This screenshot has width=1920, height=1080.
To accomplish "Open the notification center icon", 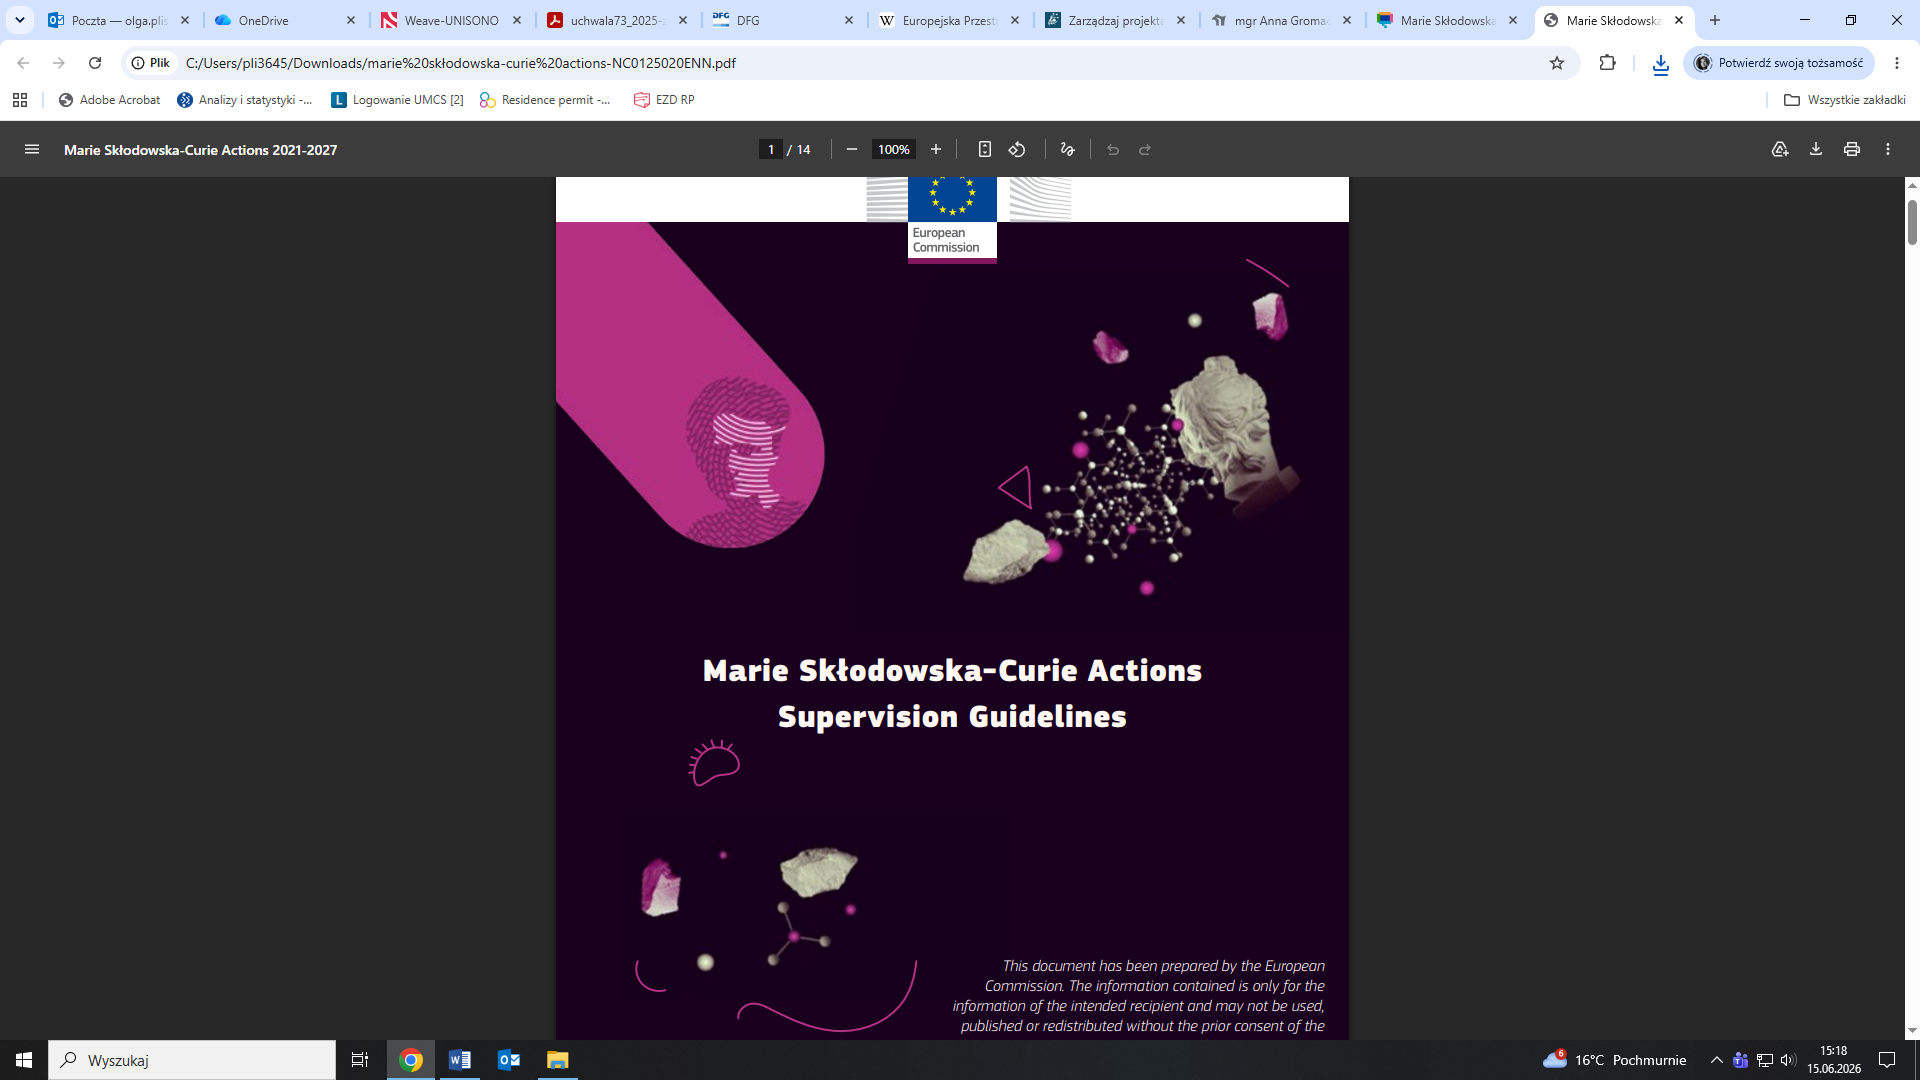I will (x=1887, y=1060).
